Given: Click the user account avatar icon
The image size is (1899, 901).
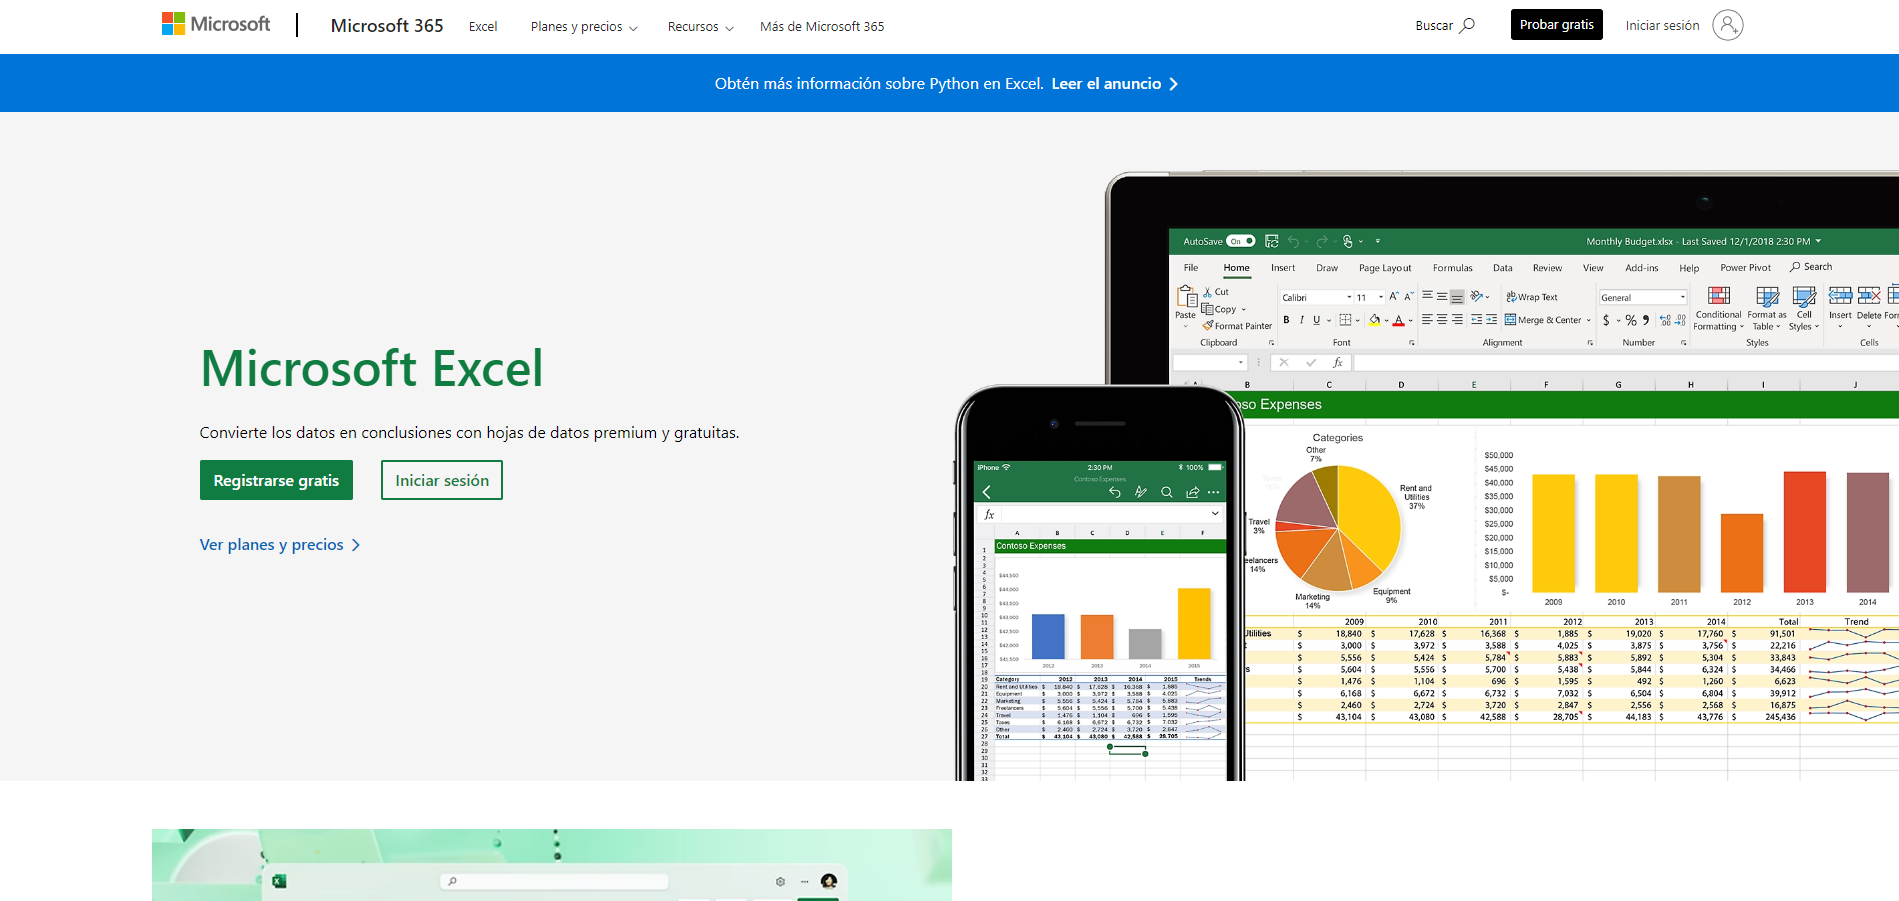Looking at the screenshot, I should click(x=1727, y=25).
